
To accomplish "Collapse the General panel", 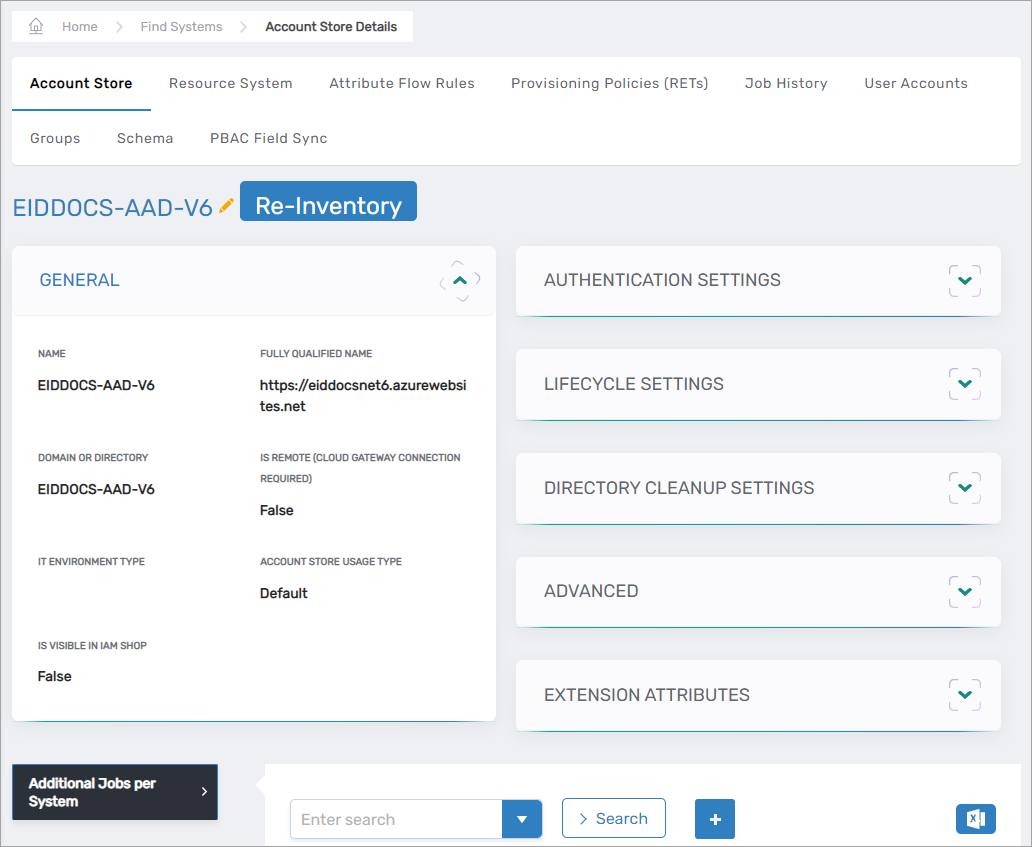I will pyautogui.click(x=459, y=281).
